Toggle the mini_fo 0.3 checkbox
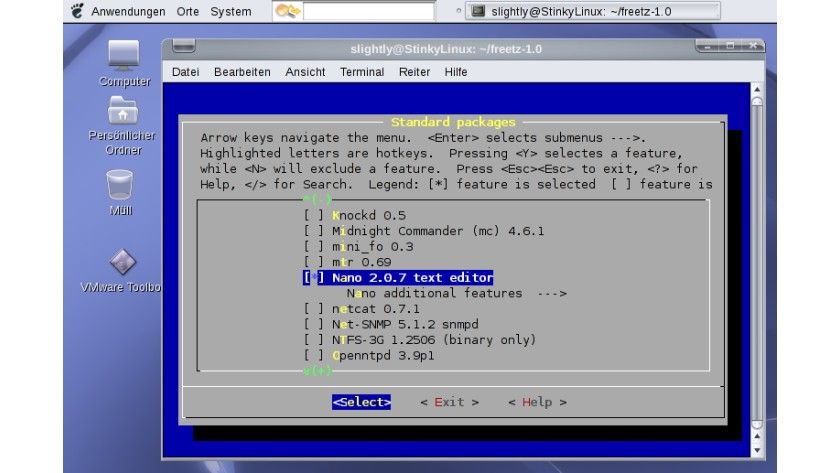Viewport: 840px width, 473px height. (x=314, y=246)
